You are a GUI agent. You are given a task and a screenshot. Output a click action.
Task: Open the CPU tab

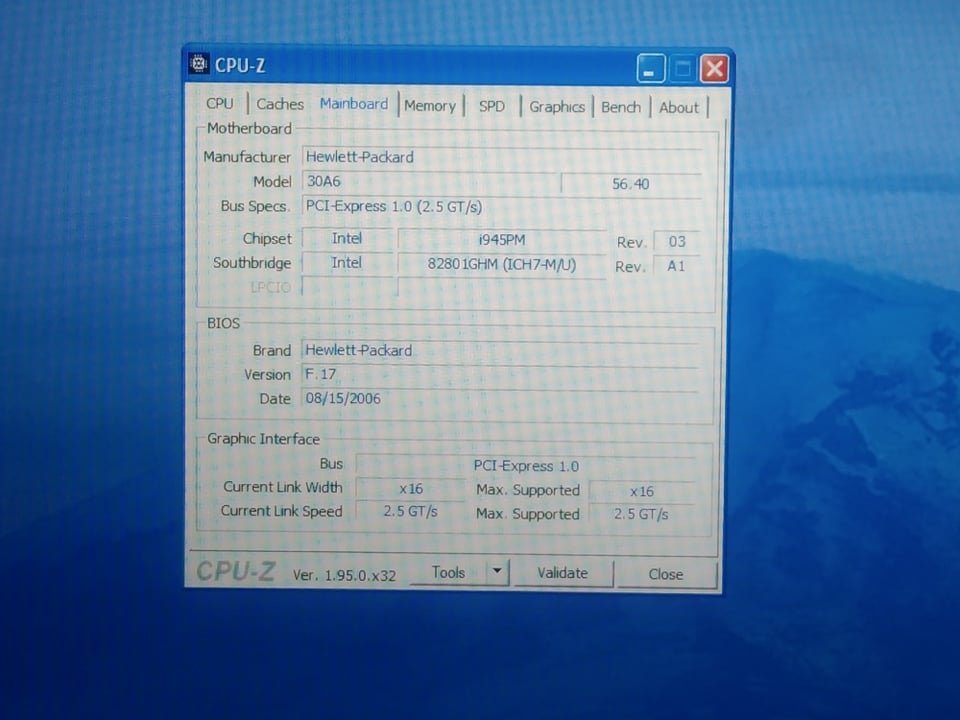pos(220,104)
